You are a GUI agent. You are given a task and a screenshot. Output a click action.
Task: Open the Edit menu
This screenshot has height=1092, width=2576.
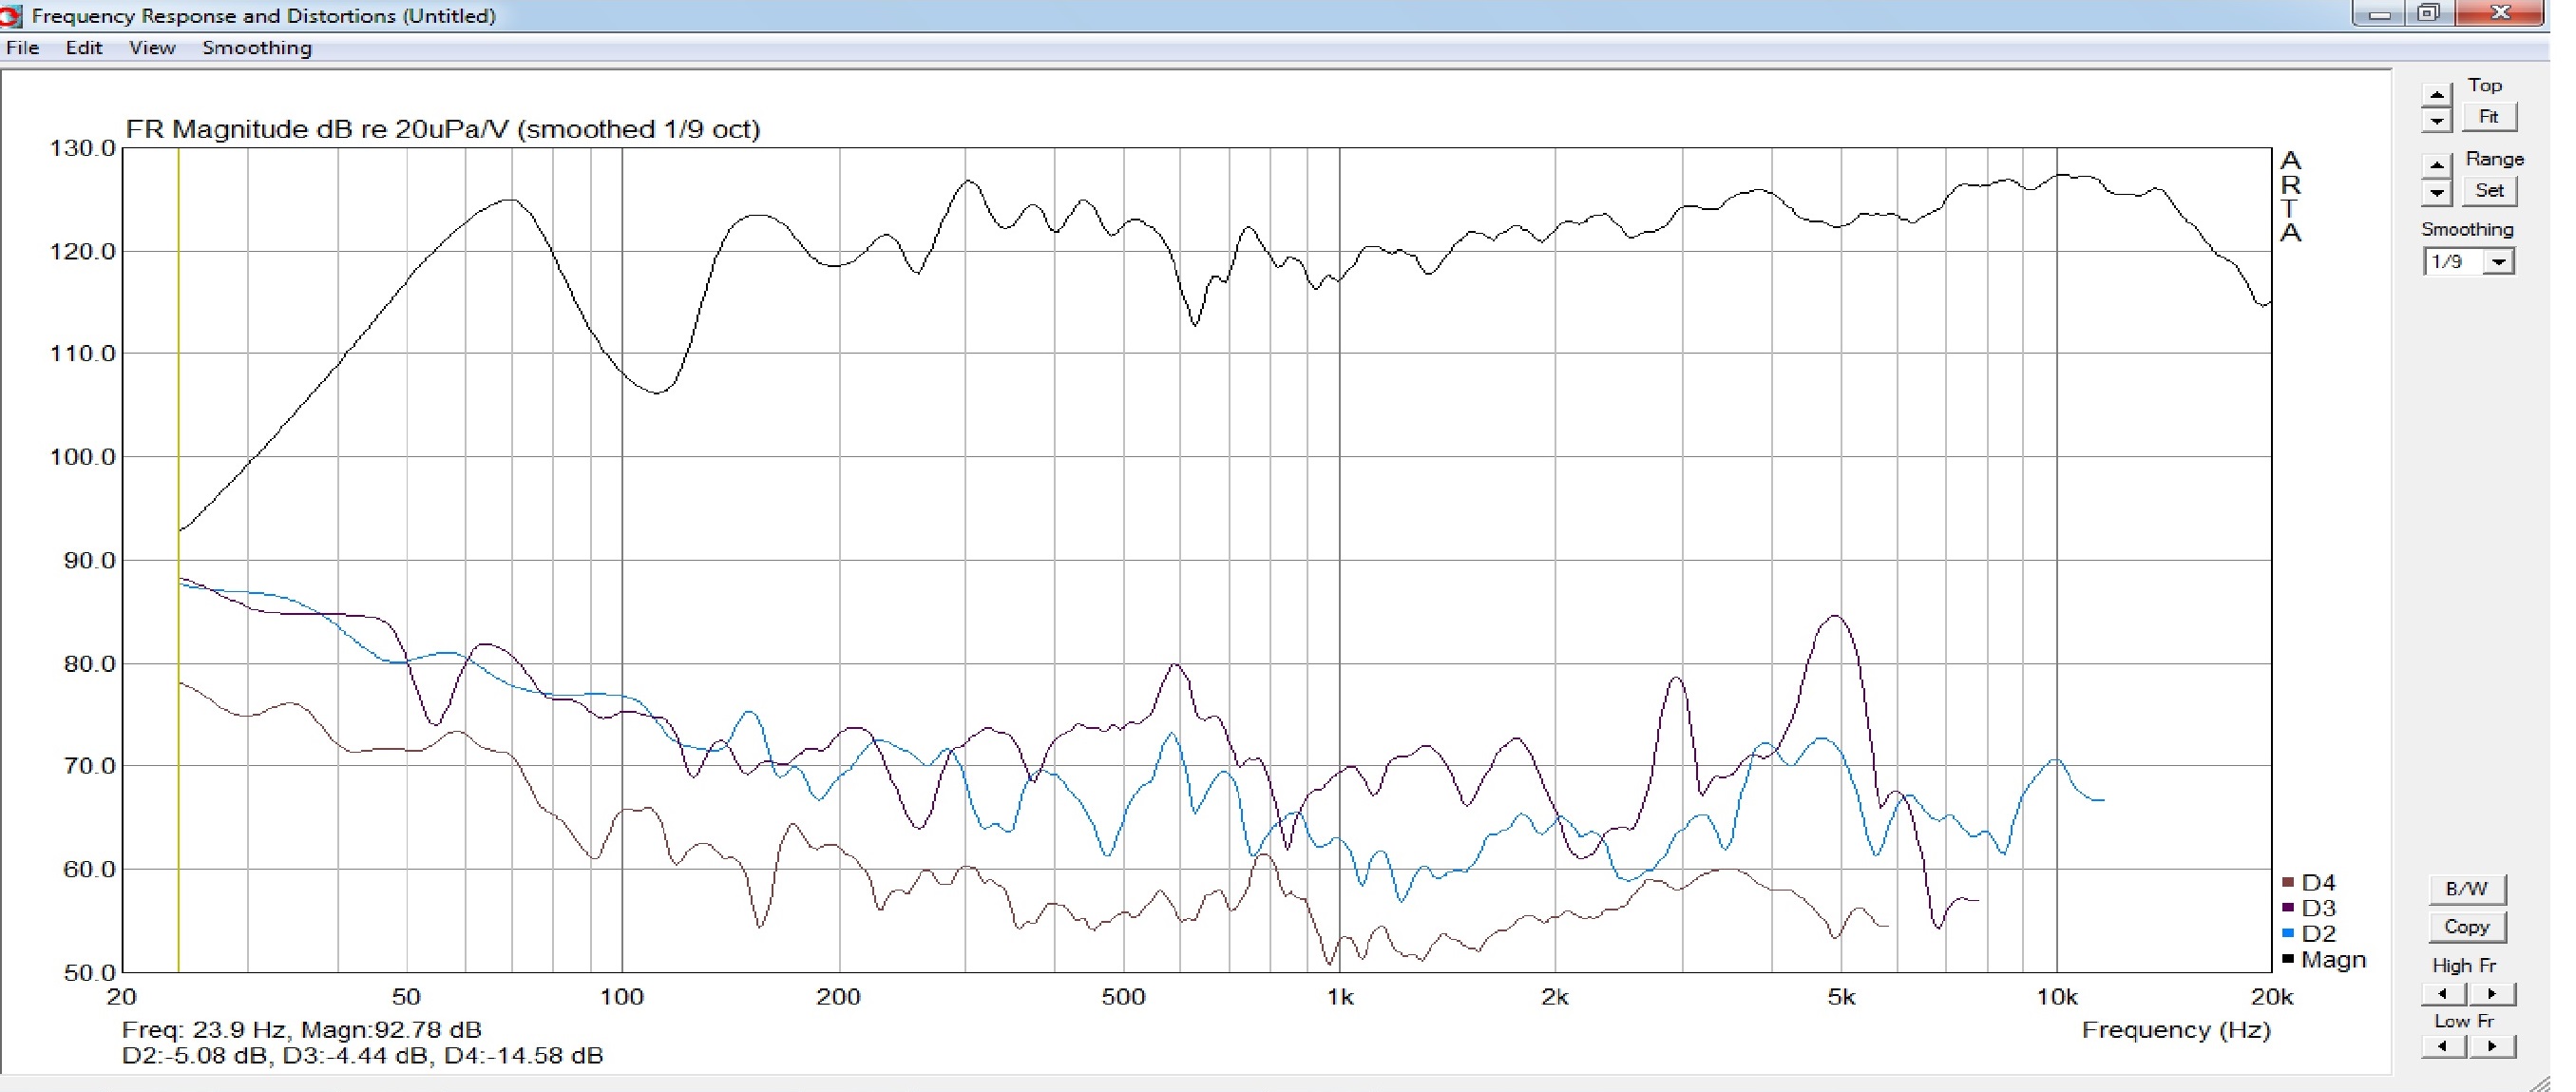point(84,48)
